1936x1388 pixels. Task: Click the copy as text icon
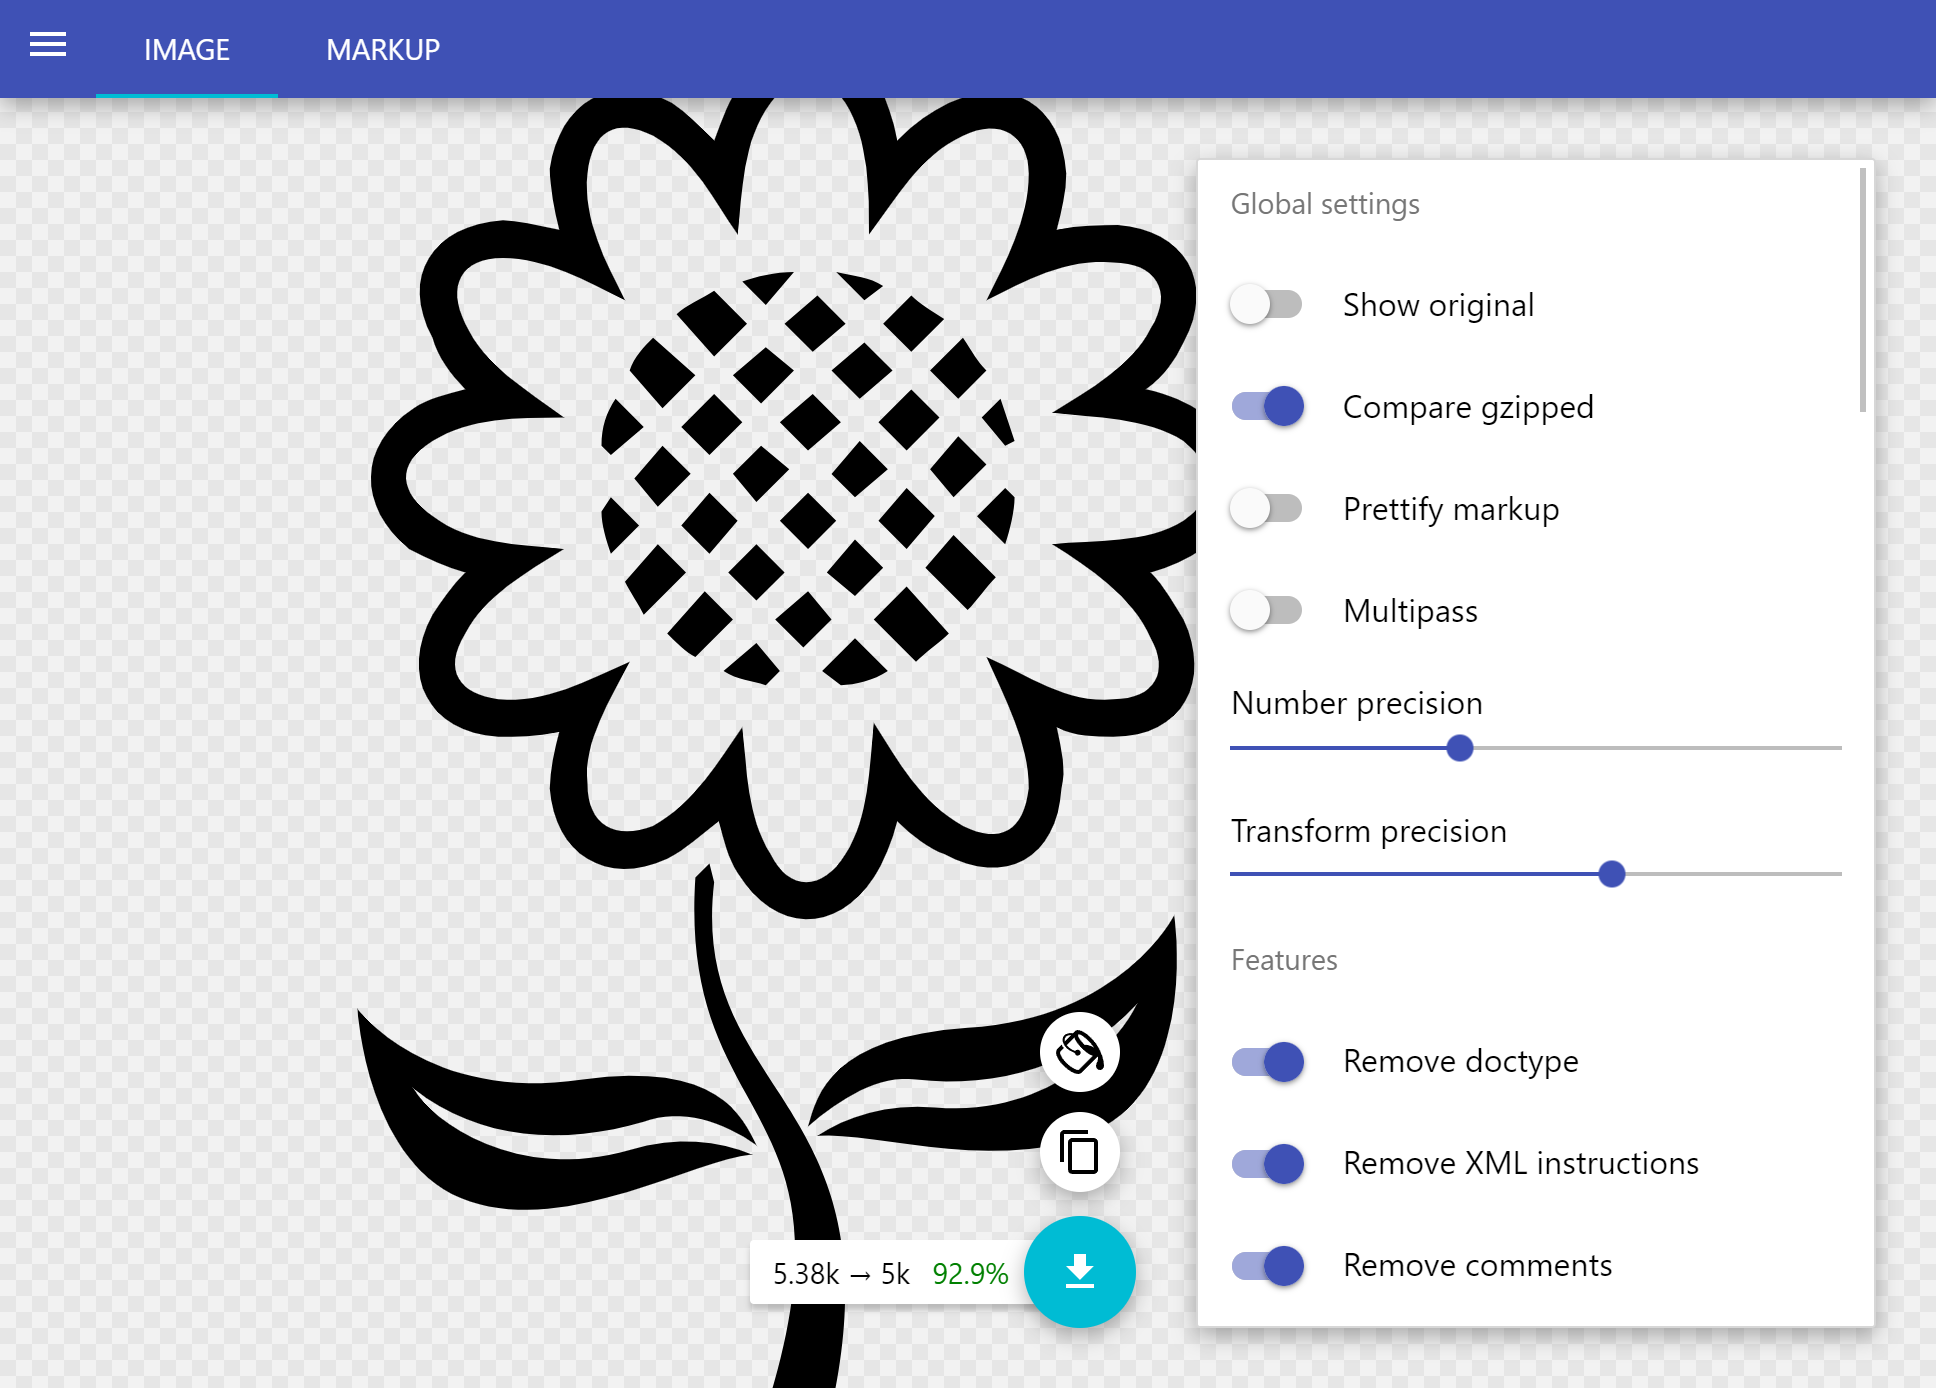[1079, 1153]
